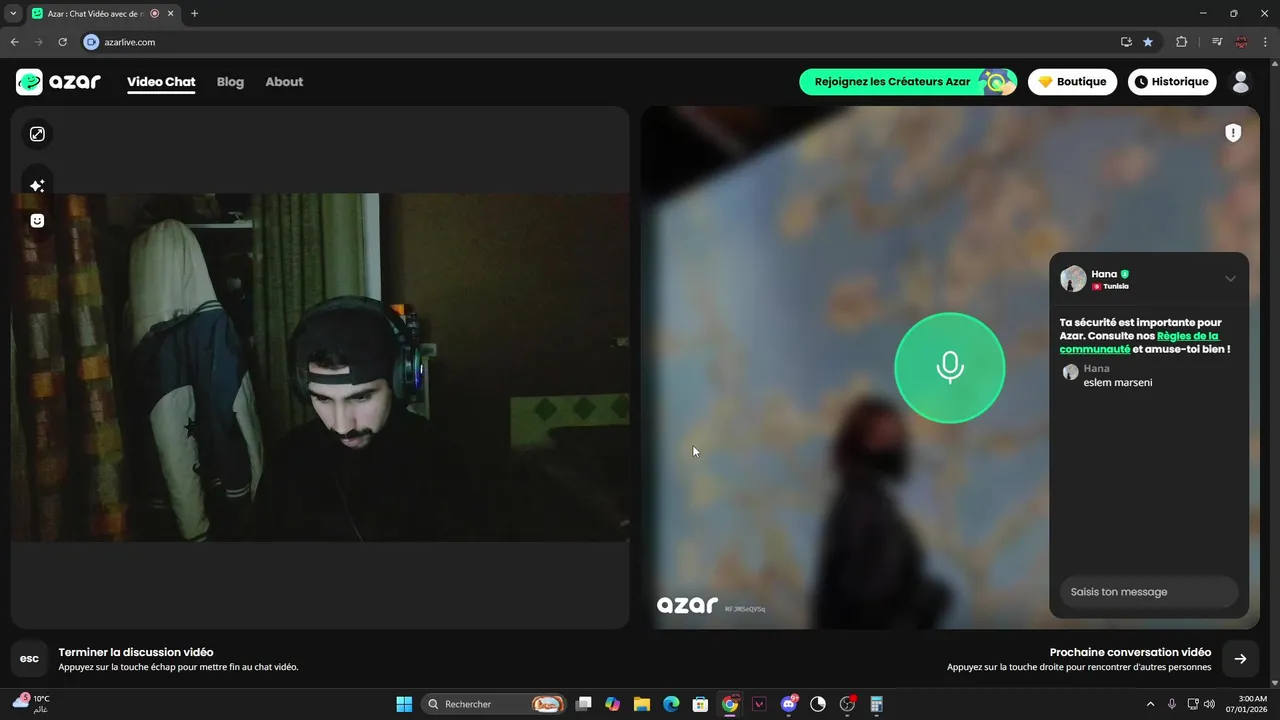1280x720 pixels.
Task: Toggle the green microphone button
Action: (x=949, y=367)
